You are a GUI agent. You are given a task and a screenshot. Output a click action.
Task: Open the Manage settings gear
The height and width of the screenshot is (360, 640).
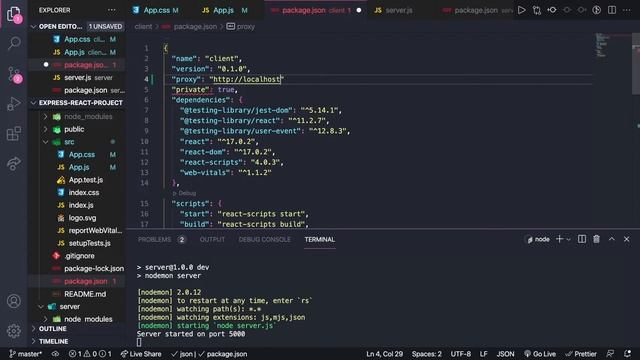(x=14, y=331)
